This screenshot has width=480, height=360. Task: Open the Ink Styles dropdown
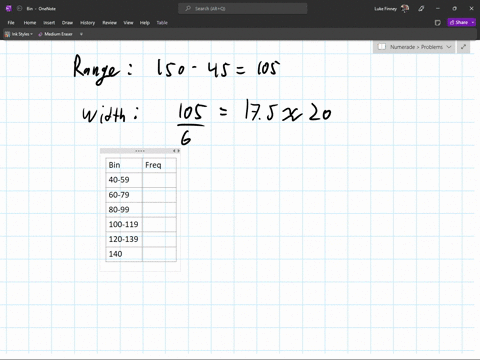coord(31,34)
